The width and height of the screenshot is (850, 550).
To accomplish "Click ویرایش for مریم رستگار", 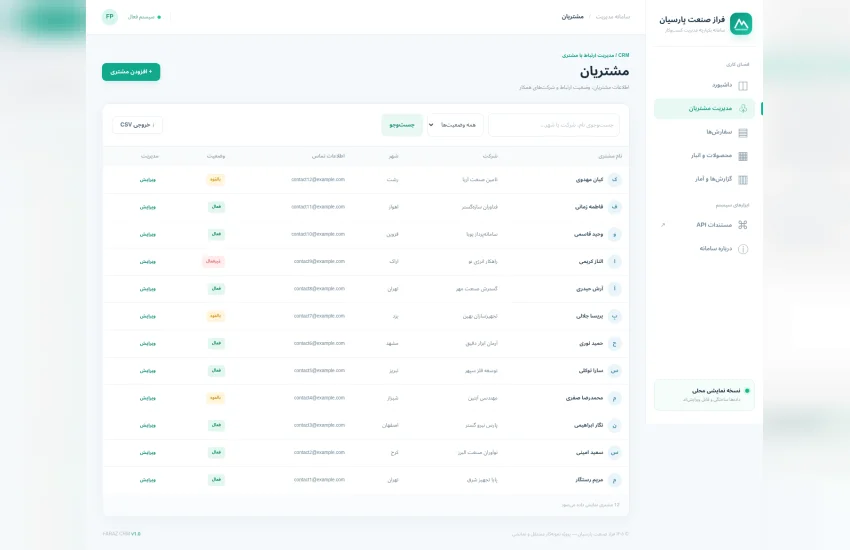I will [x=147, y=480].
